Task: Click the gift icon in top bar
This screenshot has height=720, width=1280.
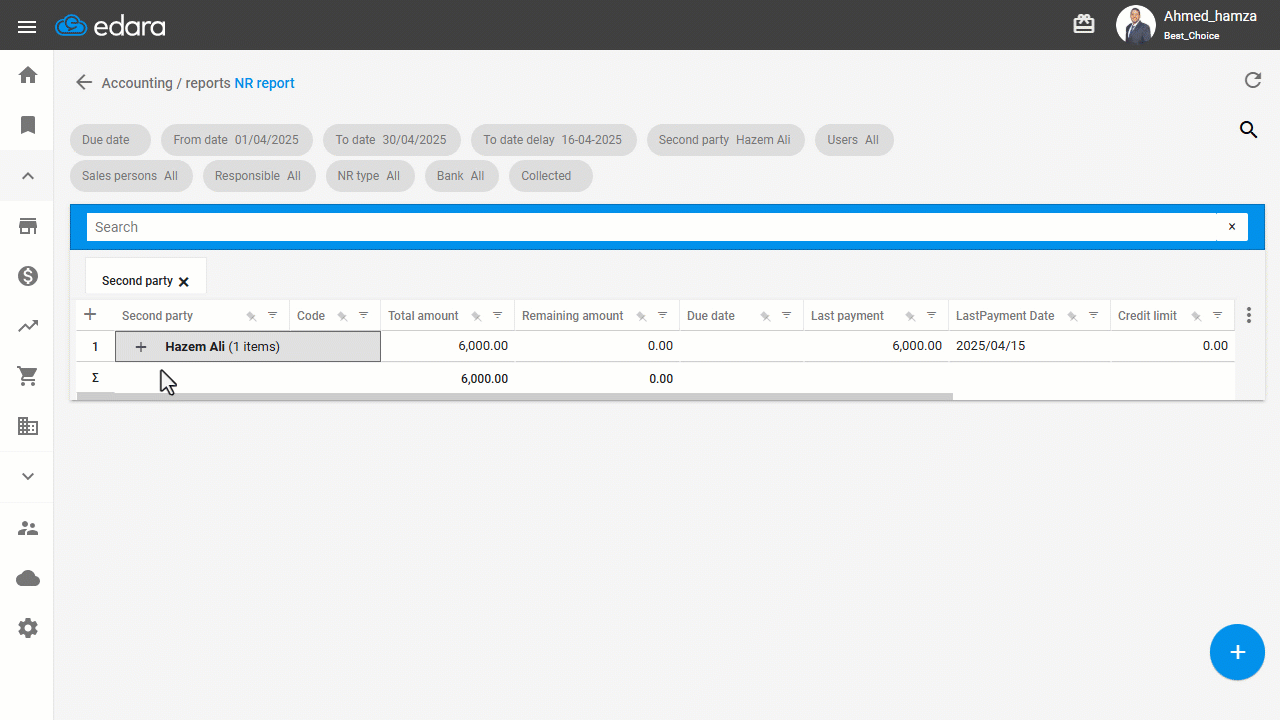Action: 1084,24
